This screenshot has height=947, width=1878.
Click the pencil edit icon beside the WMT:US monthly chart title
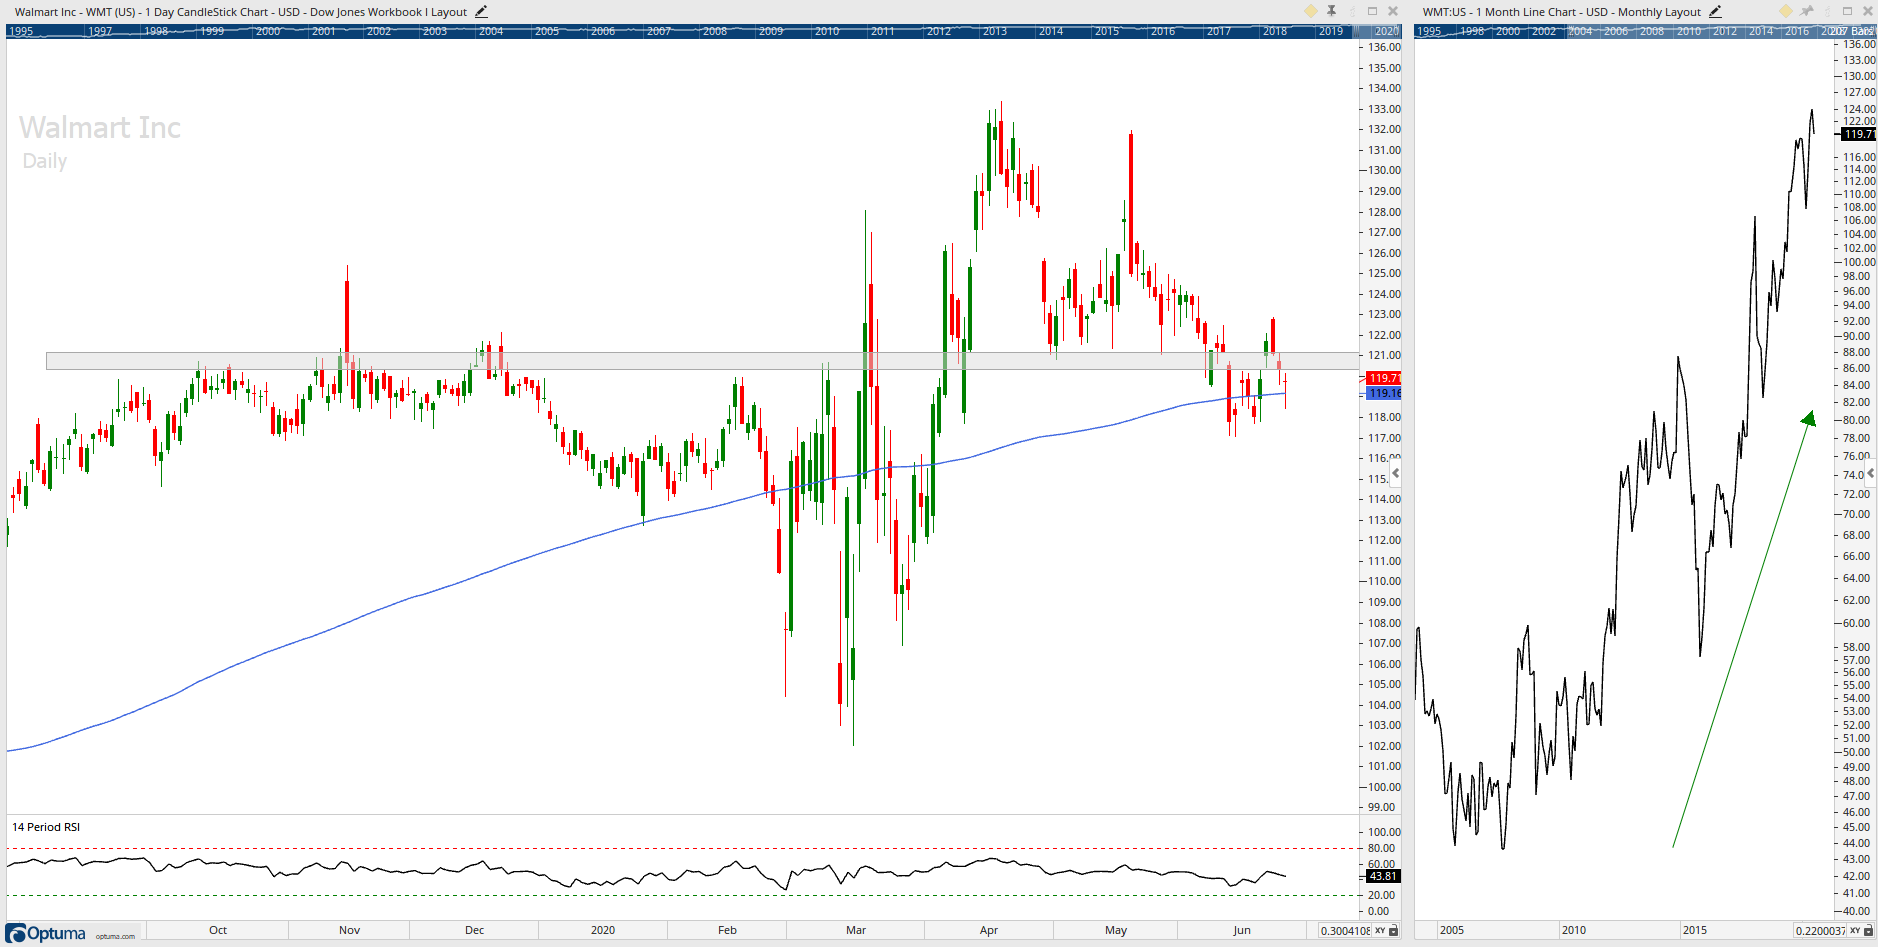tap(1715, 12)
